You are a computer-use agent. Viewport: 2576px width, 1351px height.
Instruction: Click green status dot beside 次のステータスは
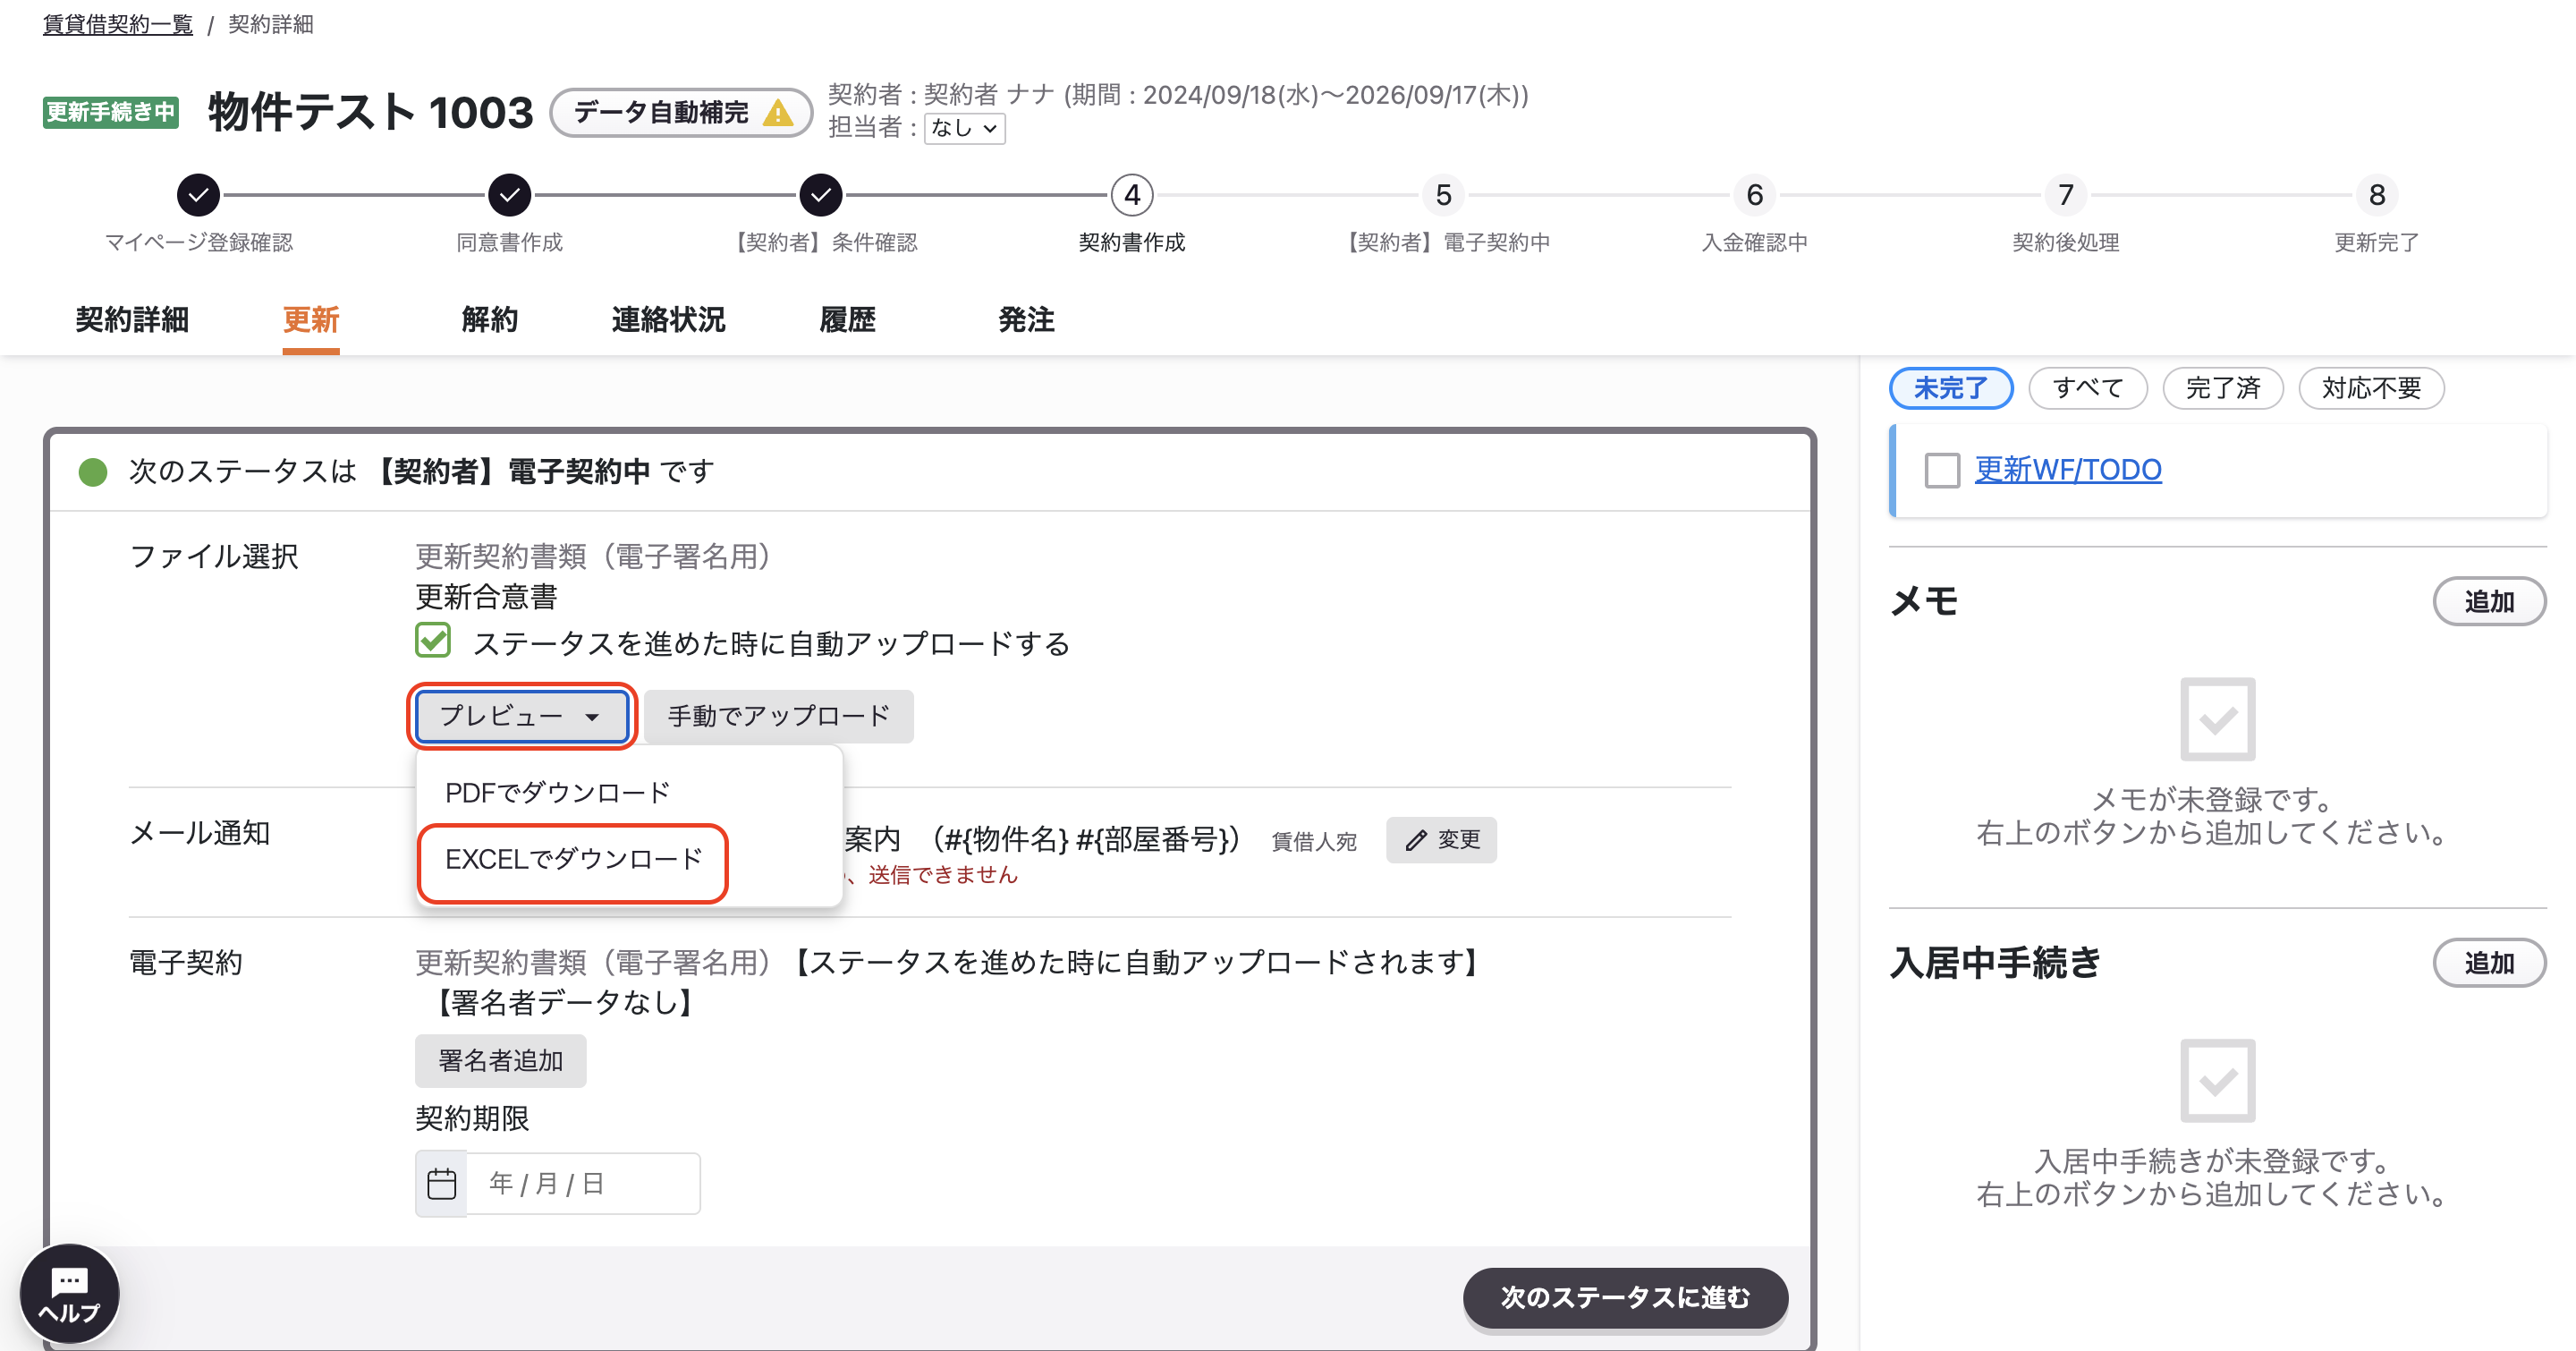point(93,472)
